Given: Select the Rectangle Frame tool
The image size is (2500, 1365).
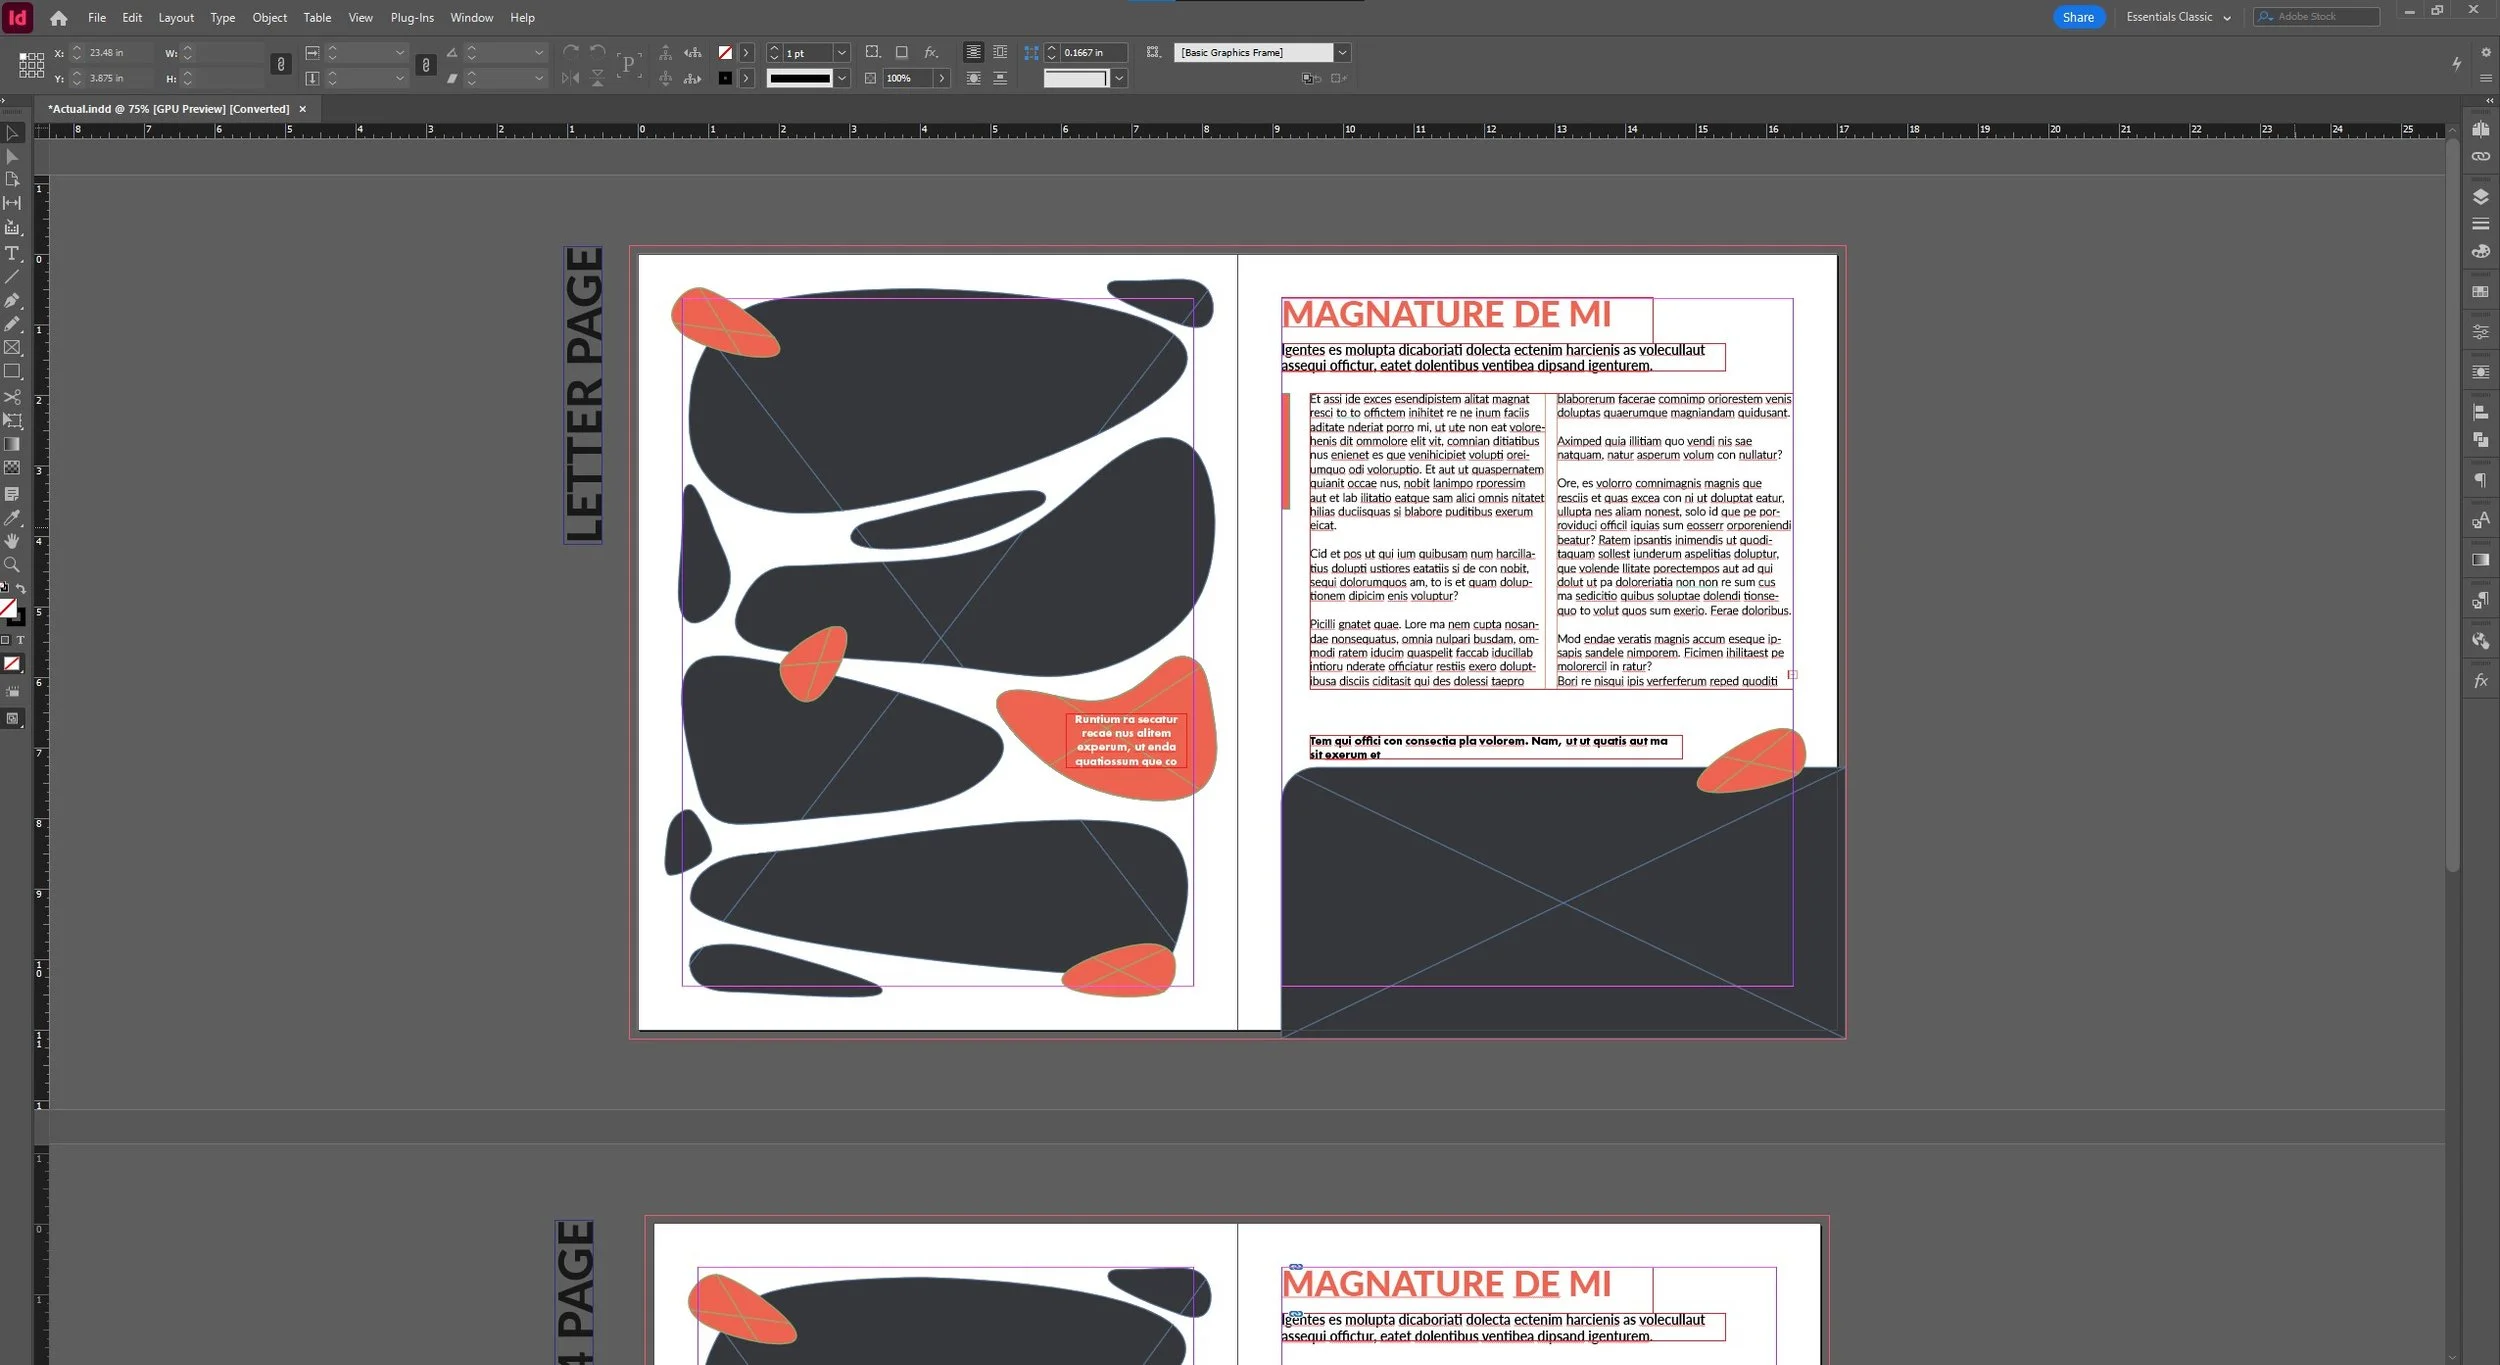Looking at the screenshot, I should pyautogui.click(x=12, y=348).
